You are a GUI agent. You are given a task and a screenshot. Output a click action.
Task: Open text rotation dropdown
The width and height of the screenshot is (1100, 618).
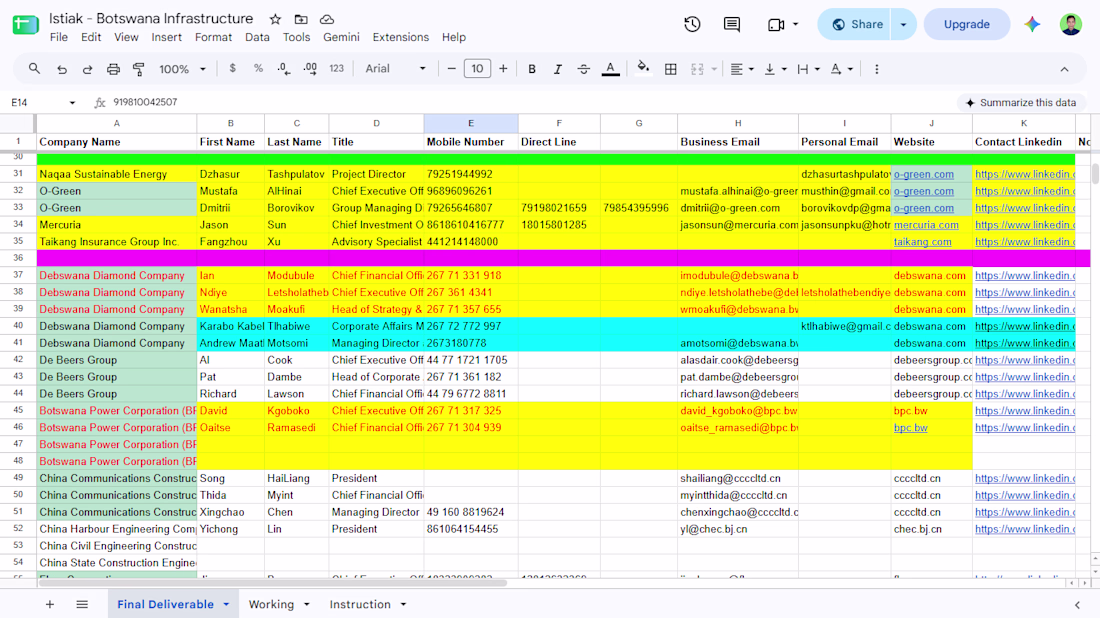tap(841, 69)
